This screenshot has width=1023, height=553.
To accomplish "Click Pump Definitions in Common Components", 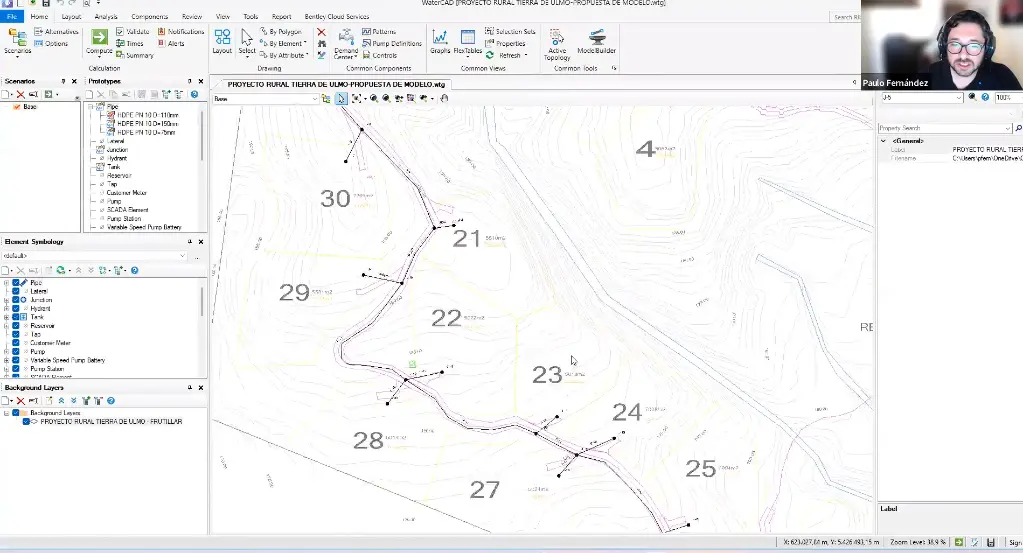I will point(392,44).
